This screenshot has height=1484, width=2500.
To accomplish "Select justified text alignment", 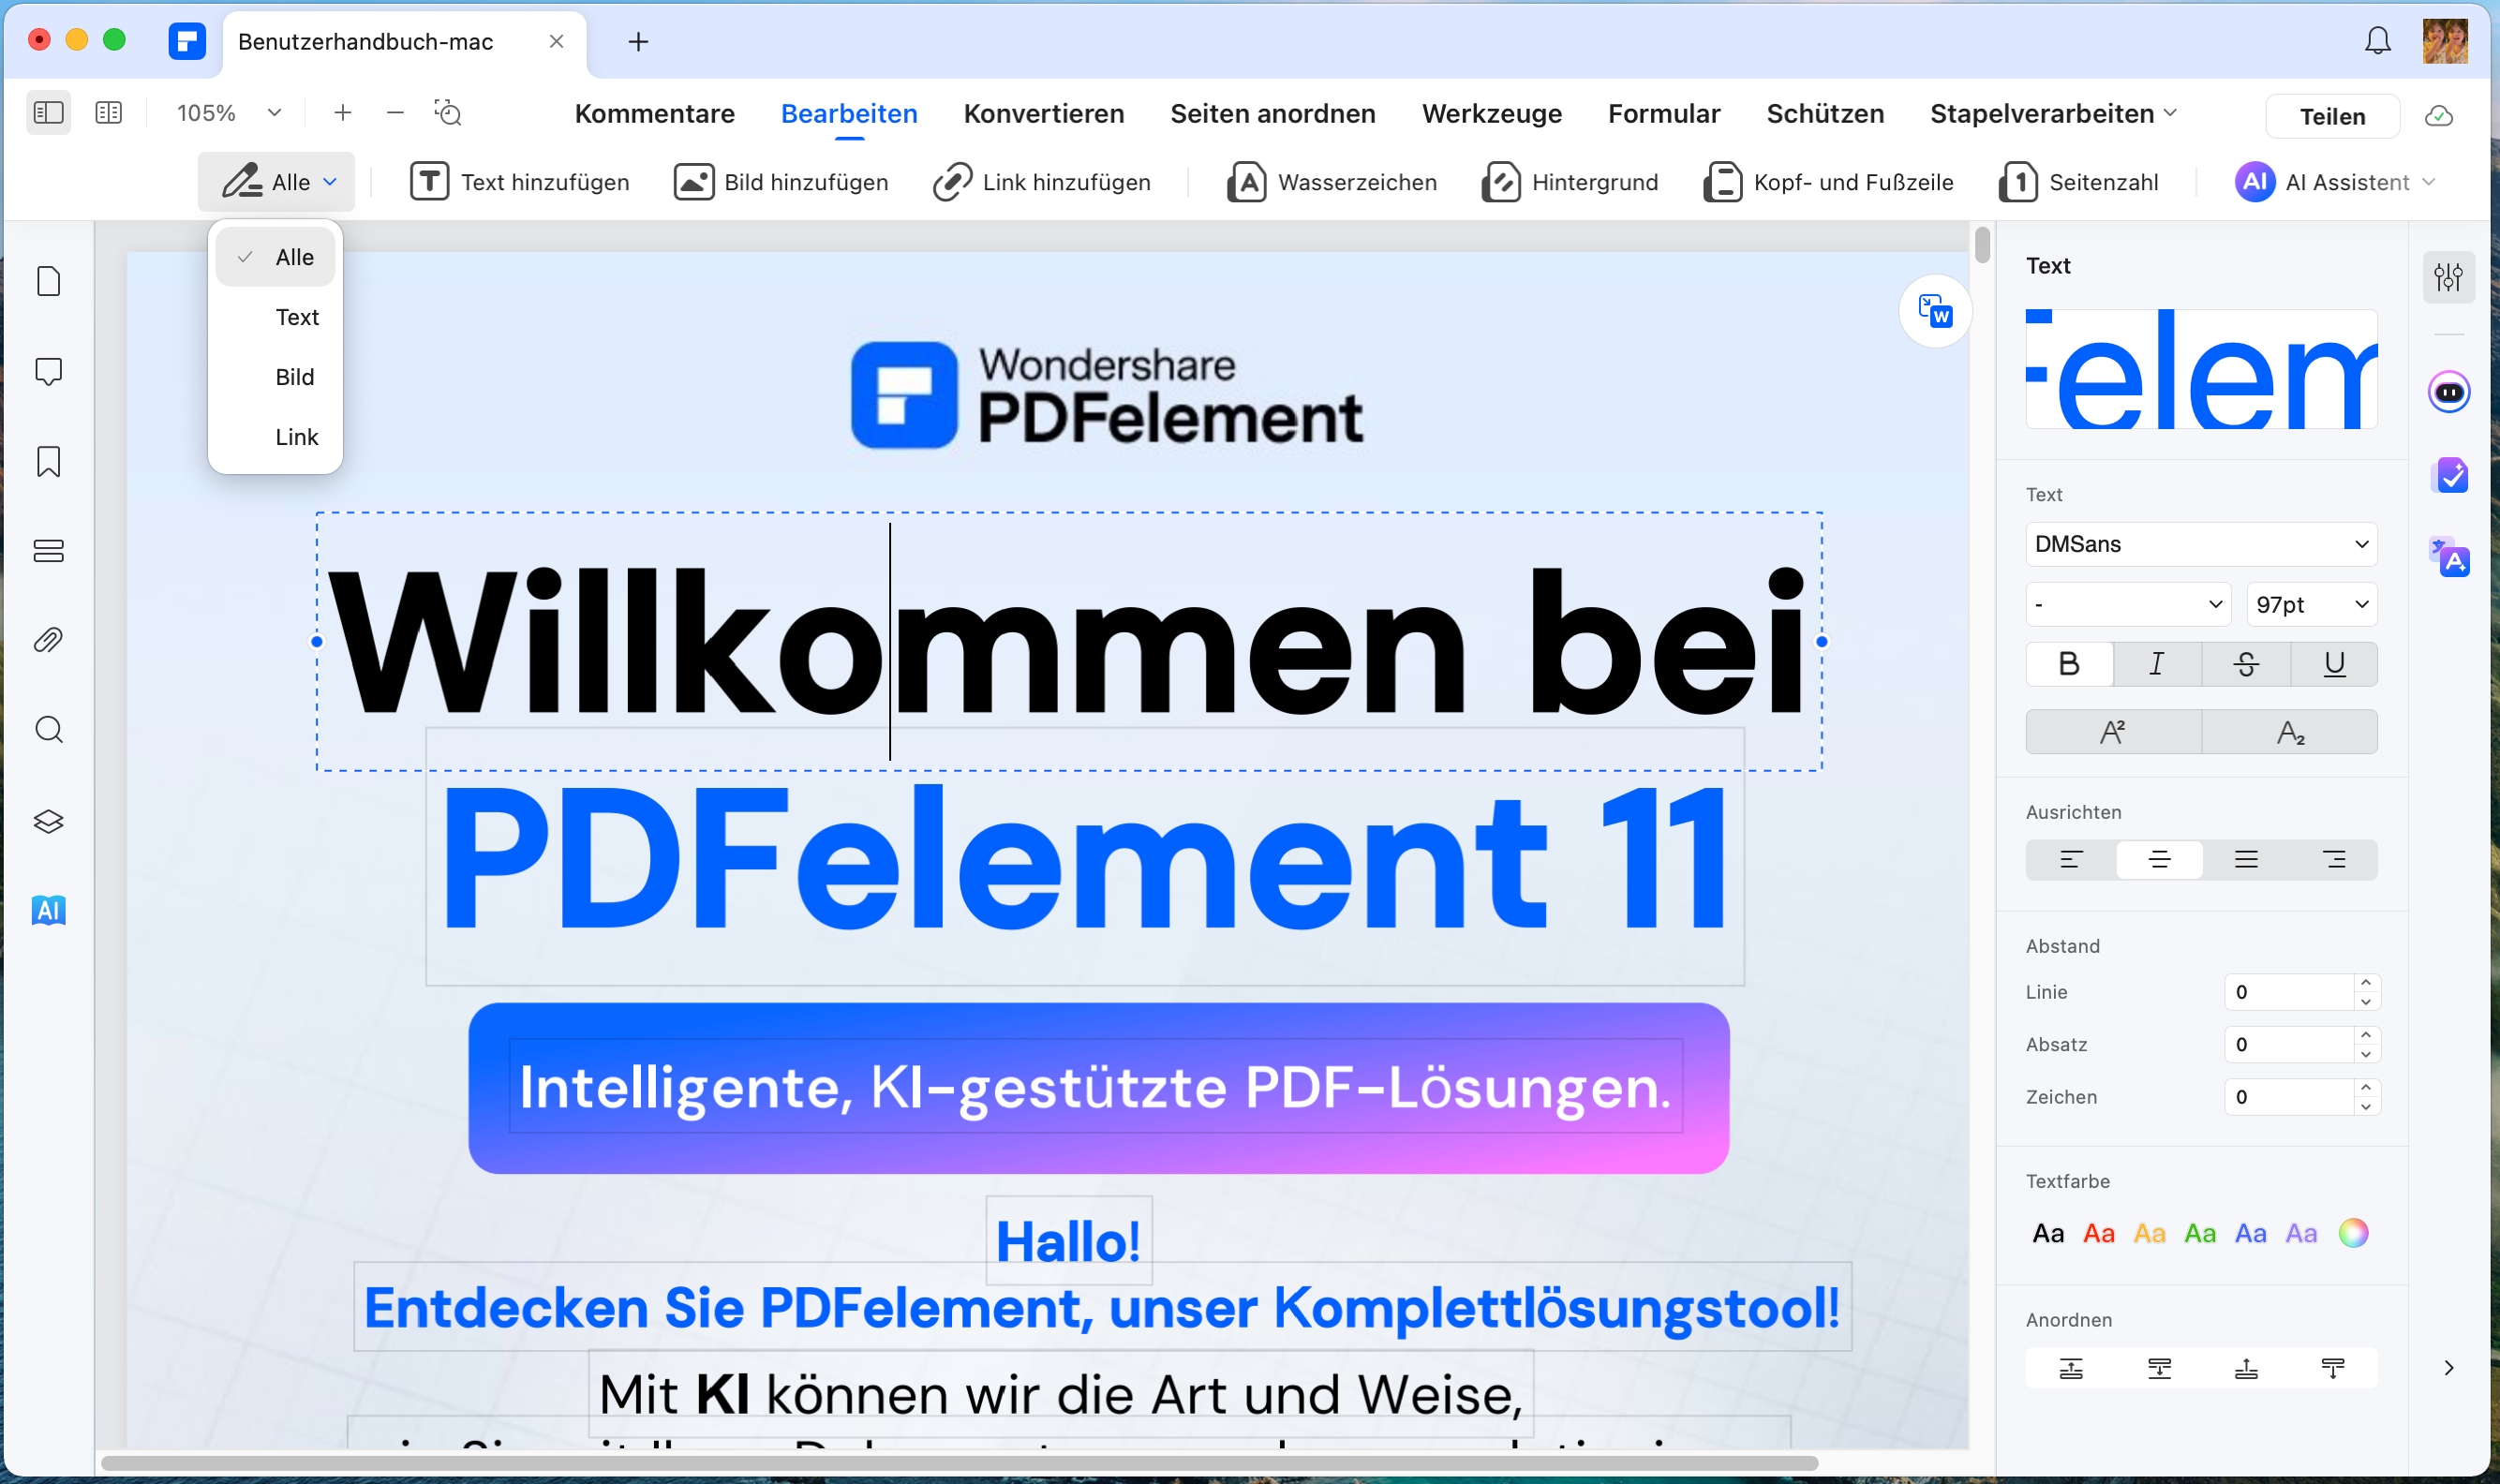I will pyautogui.click(x=2246, y=860).
